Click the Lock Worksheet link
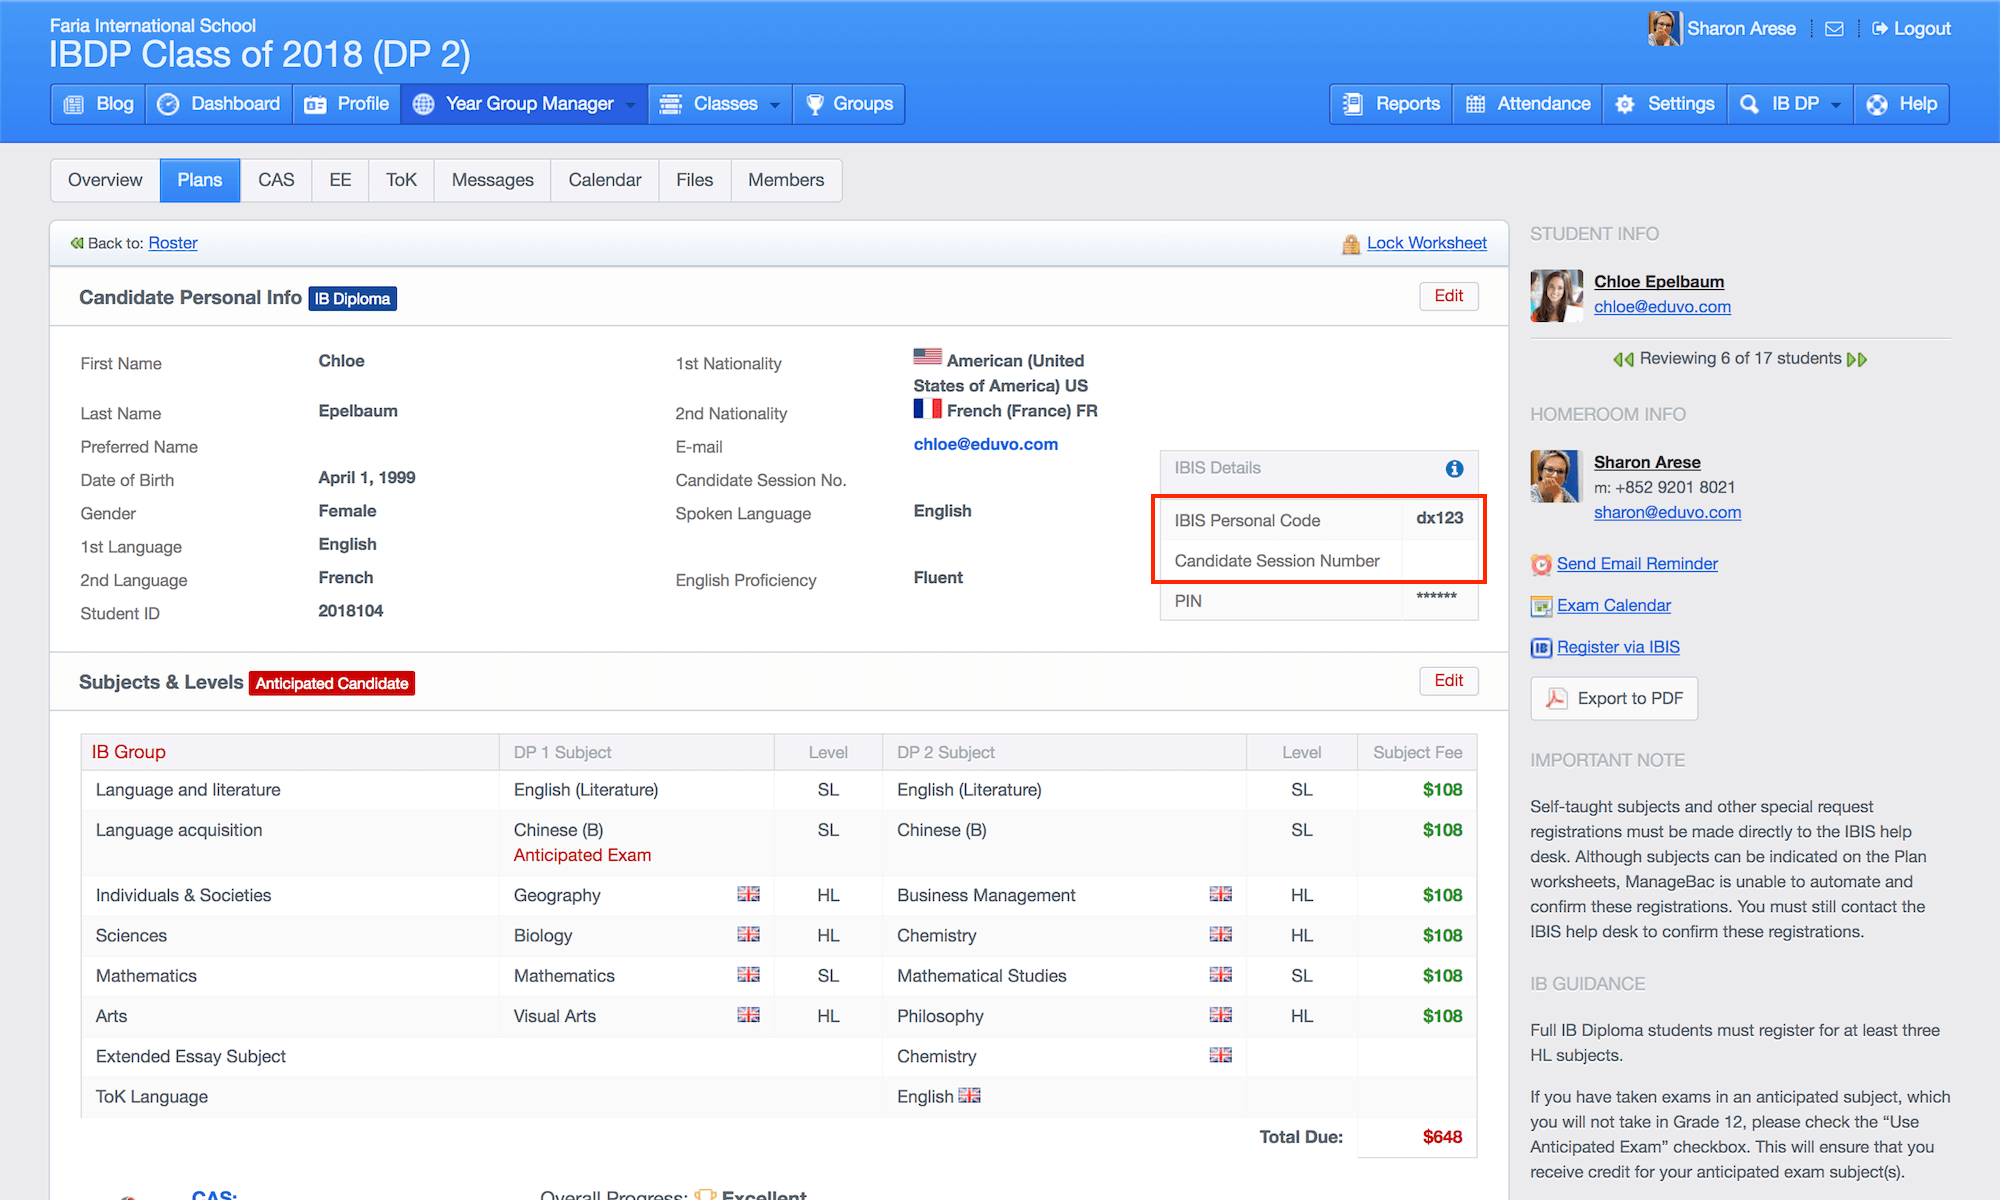Screen dimensions: 2000x1200 point(1426,243)
